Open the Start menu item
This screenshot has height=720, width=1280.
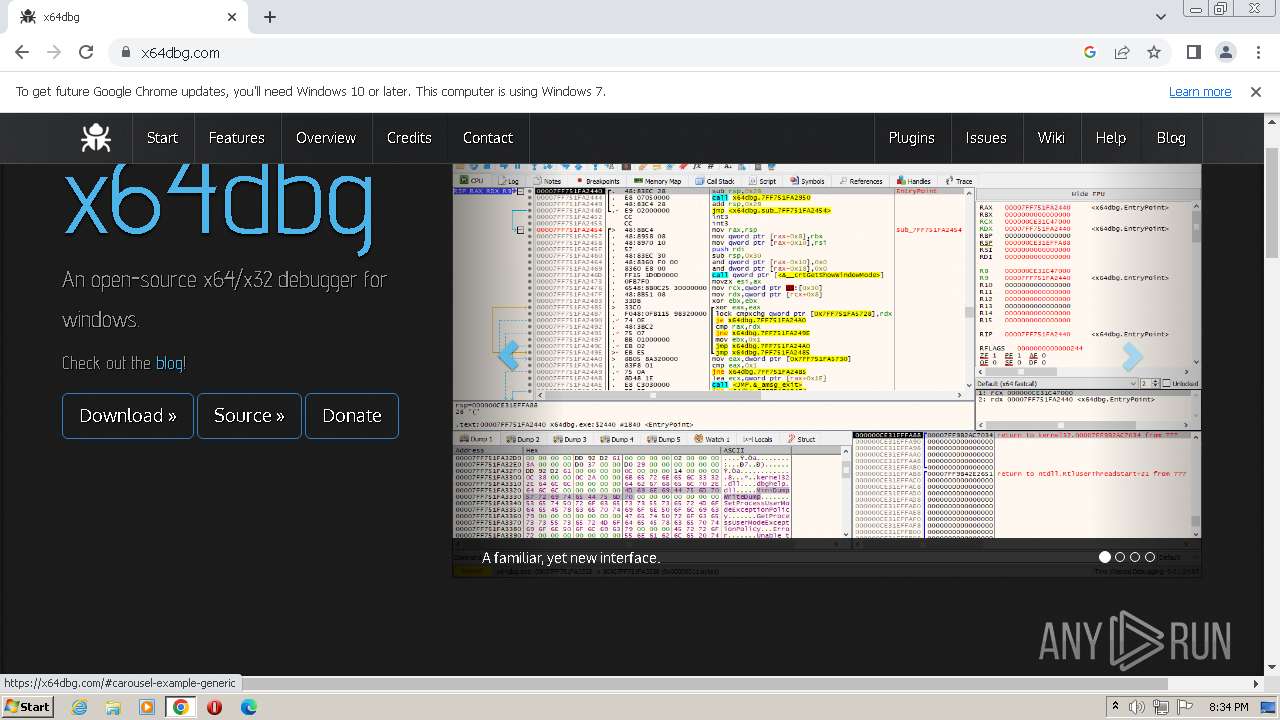click(162, 138)
